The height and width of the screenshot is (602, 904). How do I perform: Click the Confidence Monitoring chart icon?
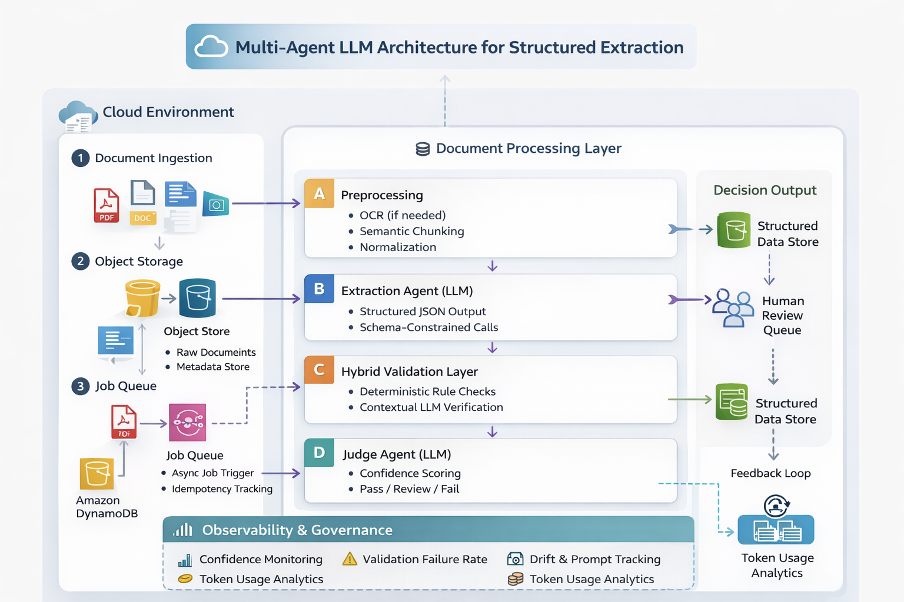(184, 559)
